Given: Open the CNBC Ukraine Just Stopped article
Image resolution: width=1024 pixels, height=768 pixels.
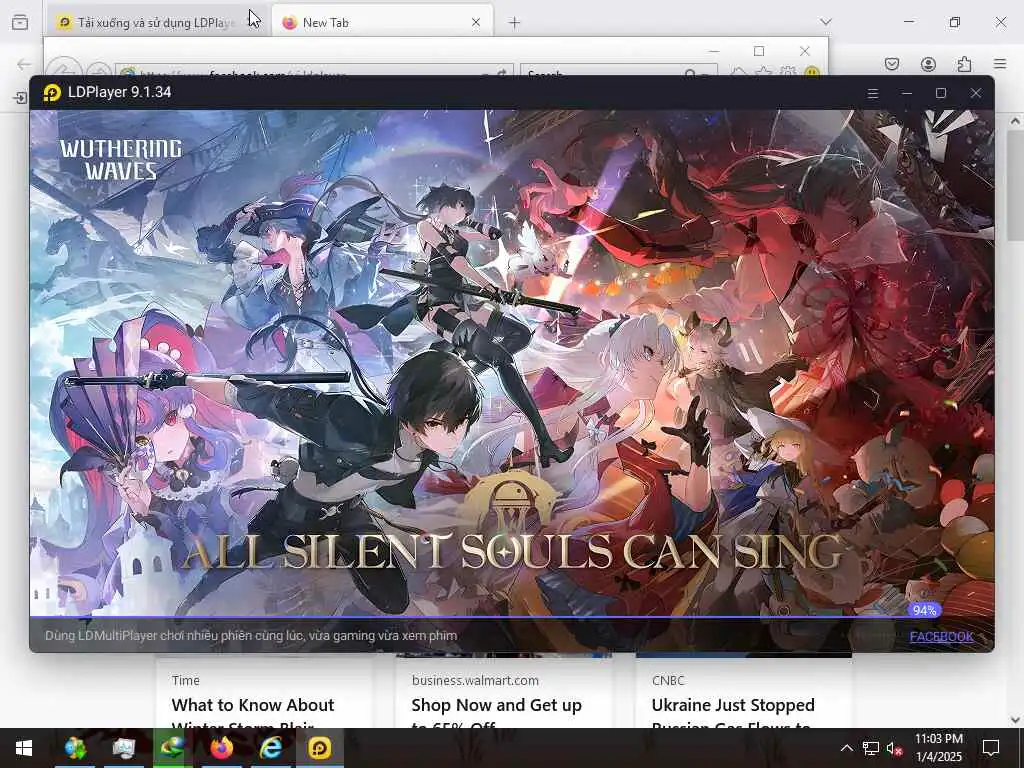Looking at the screenshot, I should pos(733,705).
